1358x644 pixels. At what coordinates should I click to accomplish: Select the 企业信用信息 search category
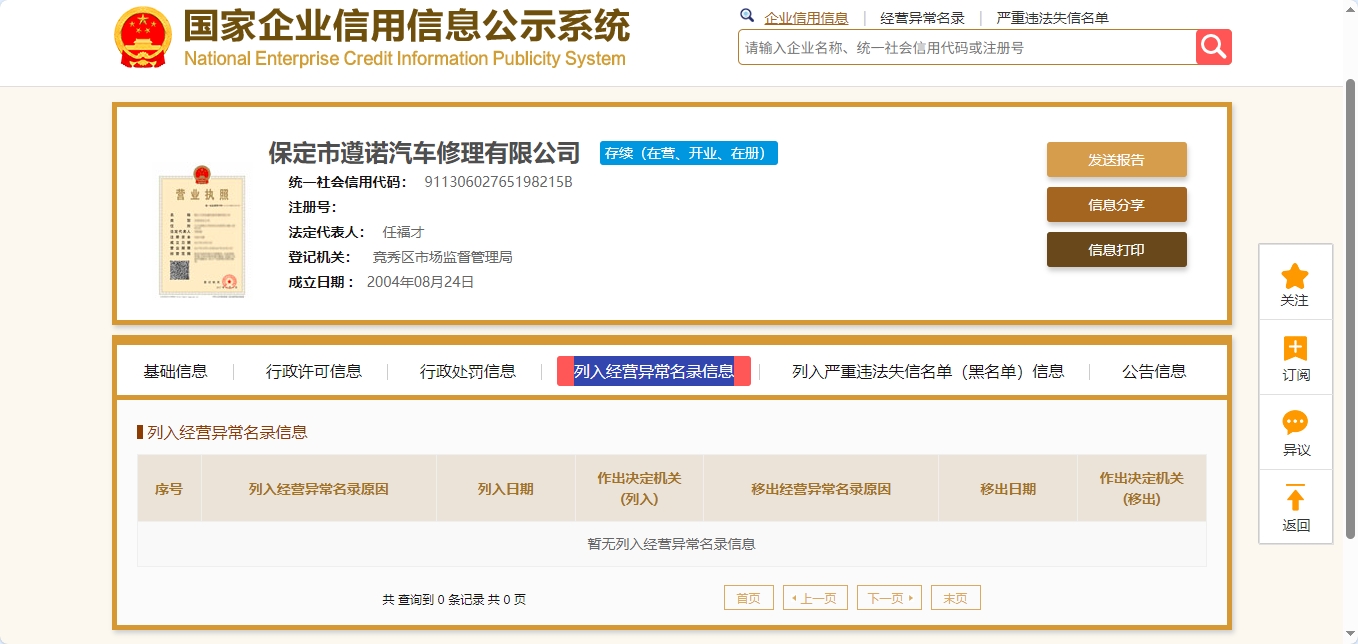click(806, 18)
